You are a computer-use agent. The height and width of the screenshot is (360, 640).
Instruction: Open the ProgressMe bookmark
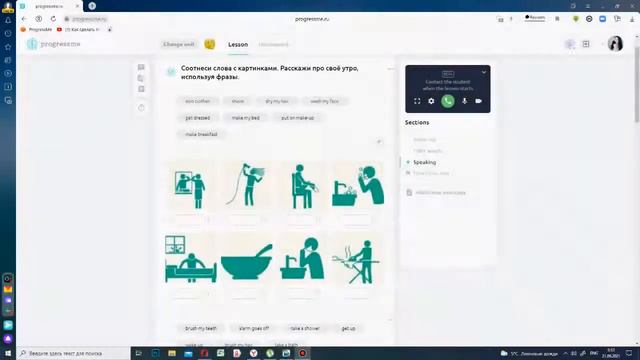tap(36, 29)
